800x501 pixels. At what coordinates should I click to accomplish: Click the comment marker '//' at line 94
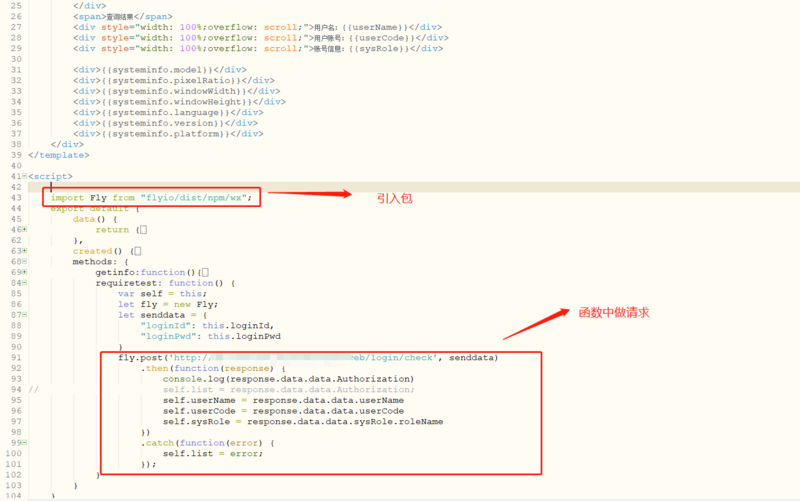[x=34, y=390]
